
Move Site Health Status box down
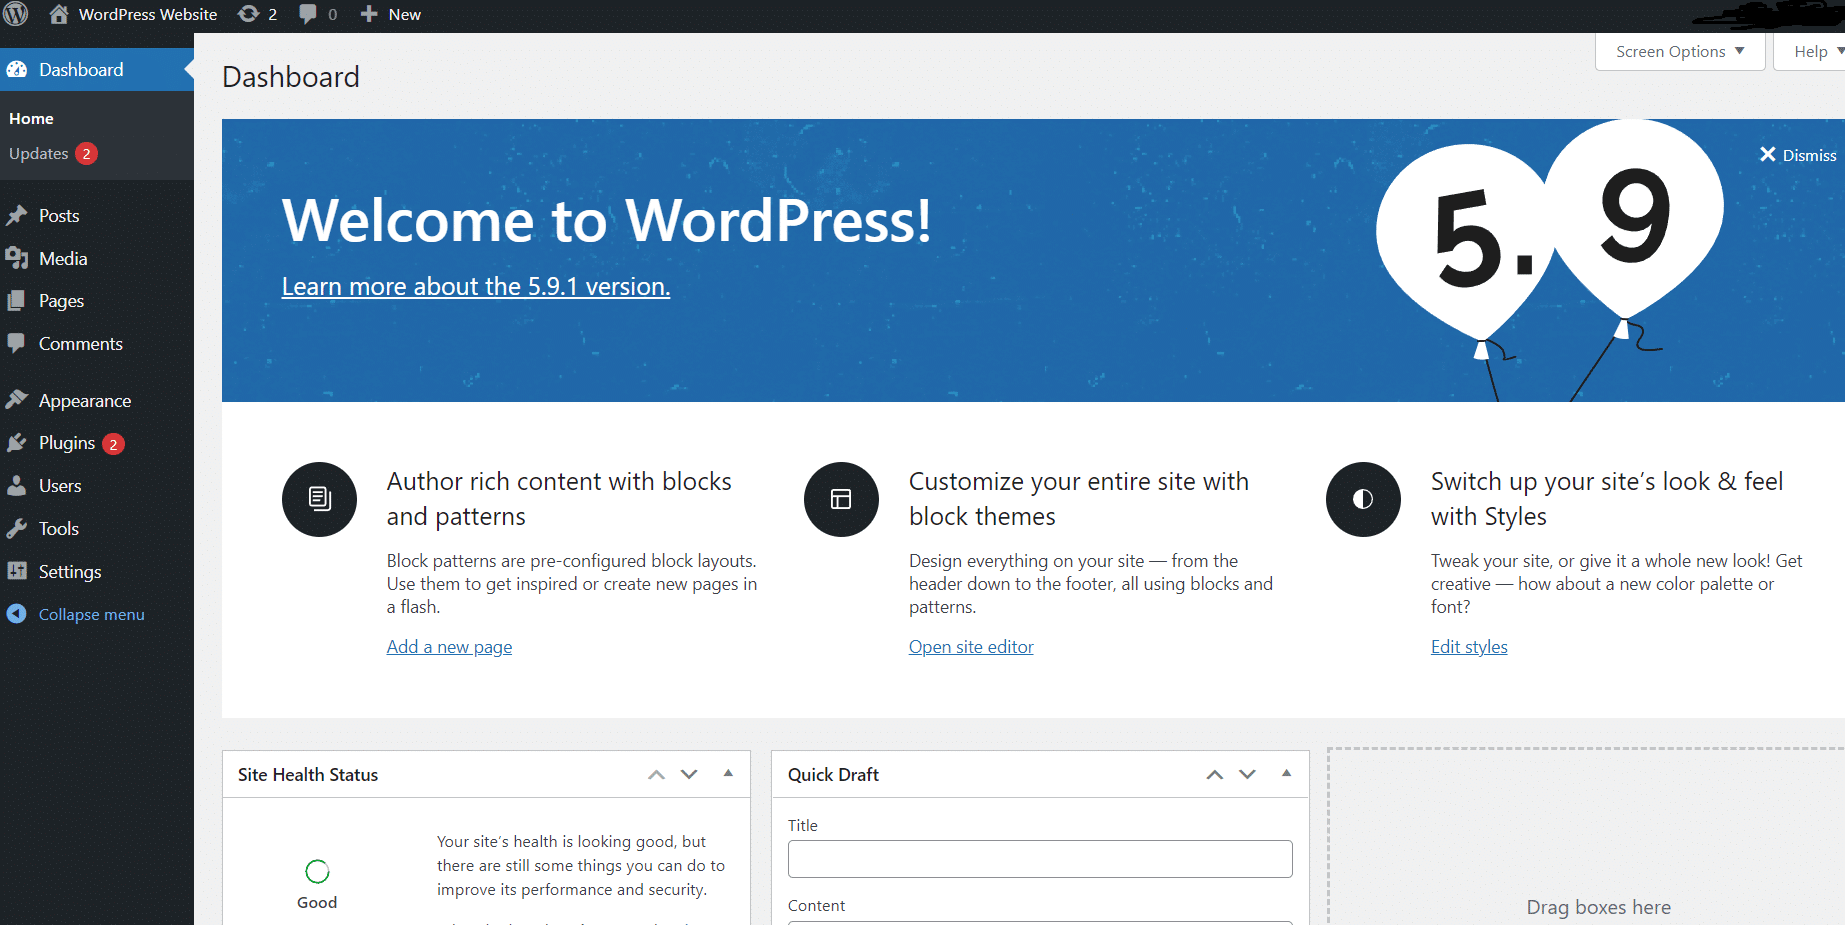(x=689, y=775)
